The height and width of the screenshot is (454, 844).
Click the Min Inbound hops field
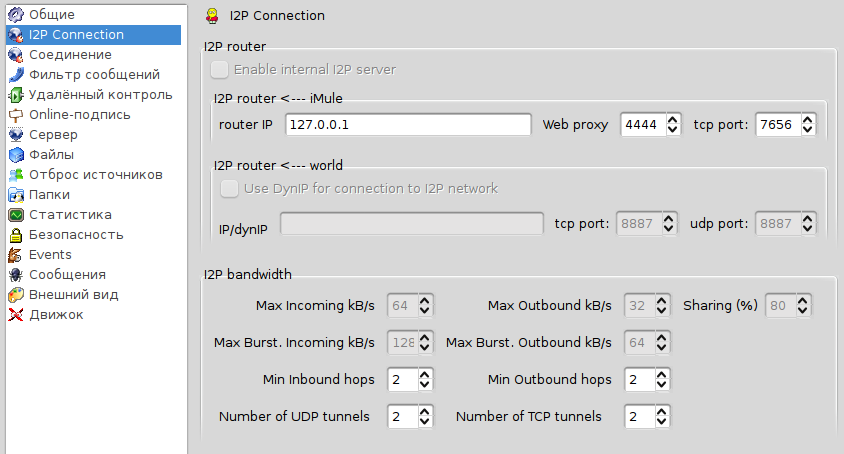[402, 380]
